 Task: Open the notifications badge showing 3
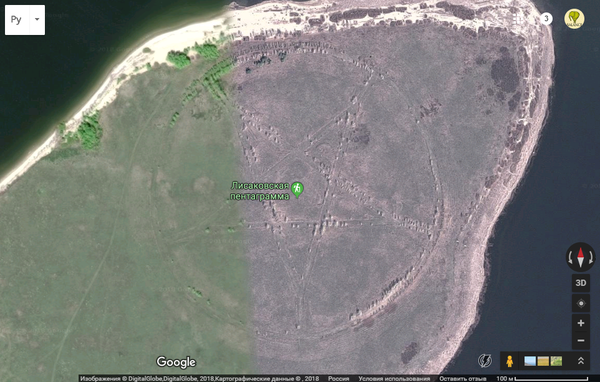(546, 18)
